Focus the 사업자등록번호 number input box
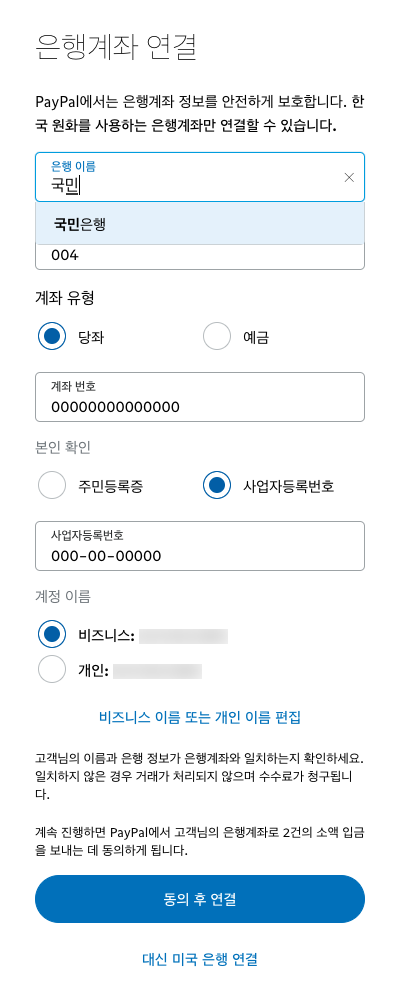Screen dimensions: 400x1000 [x=200, y=546]
